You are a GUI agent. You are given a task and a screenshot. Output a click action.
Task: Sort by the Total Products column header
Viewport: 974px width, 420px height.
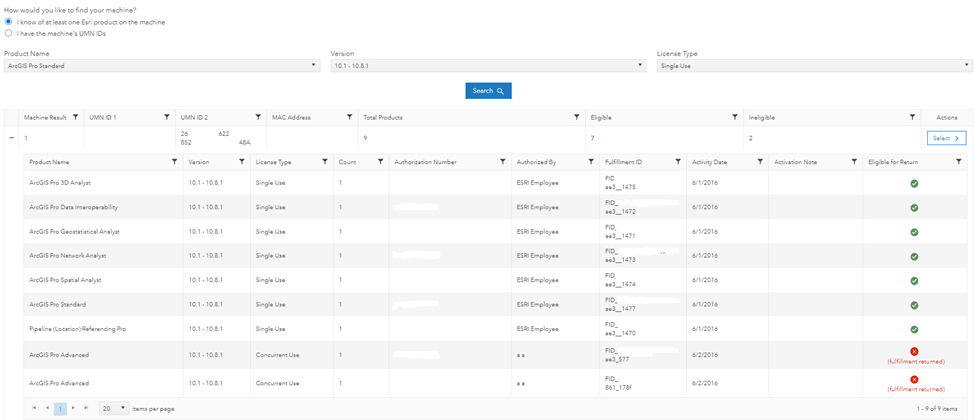383,117
